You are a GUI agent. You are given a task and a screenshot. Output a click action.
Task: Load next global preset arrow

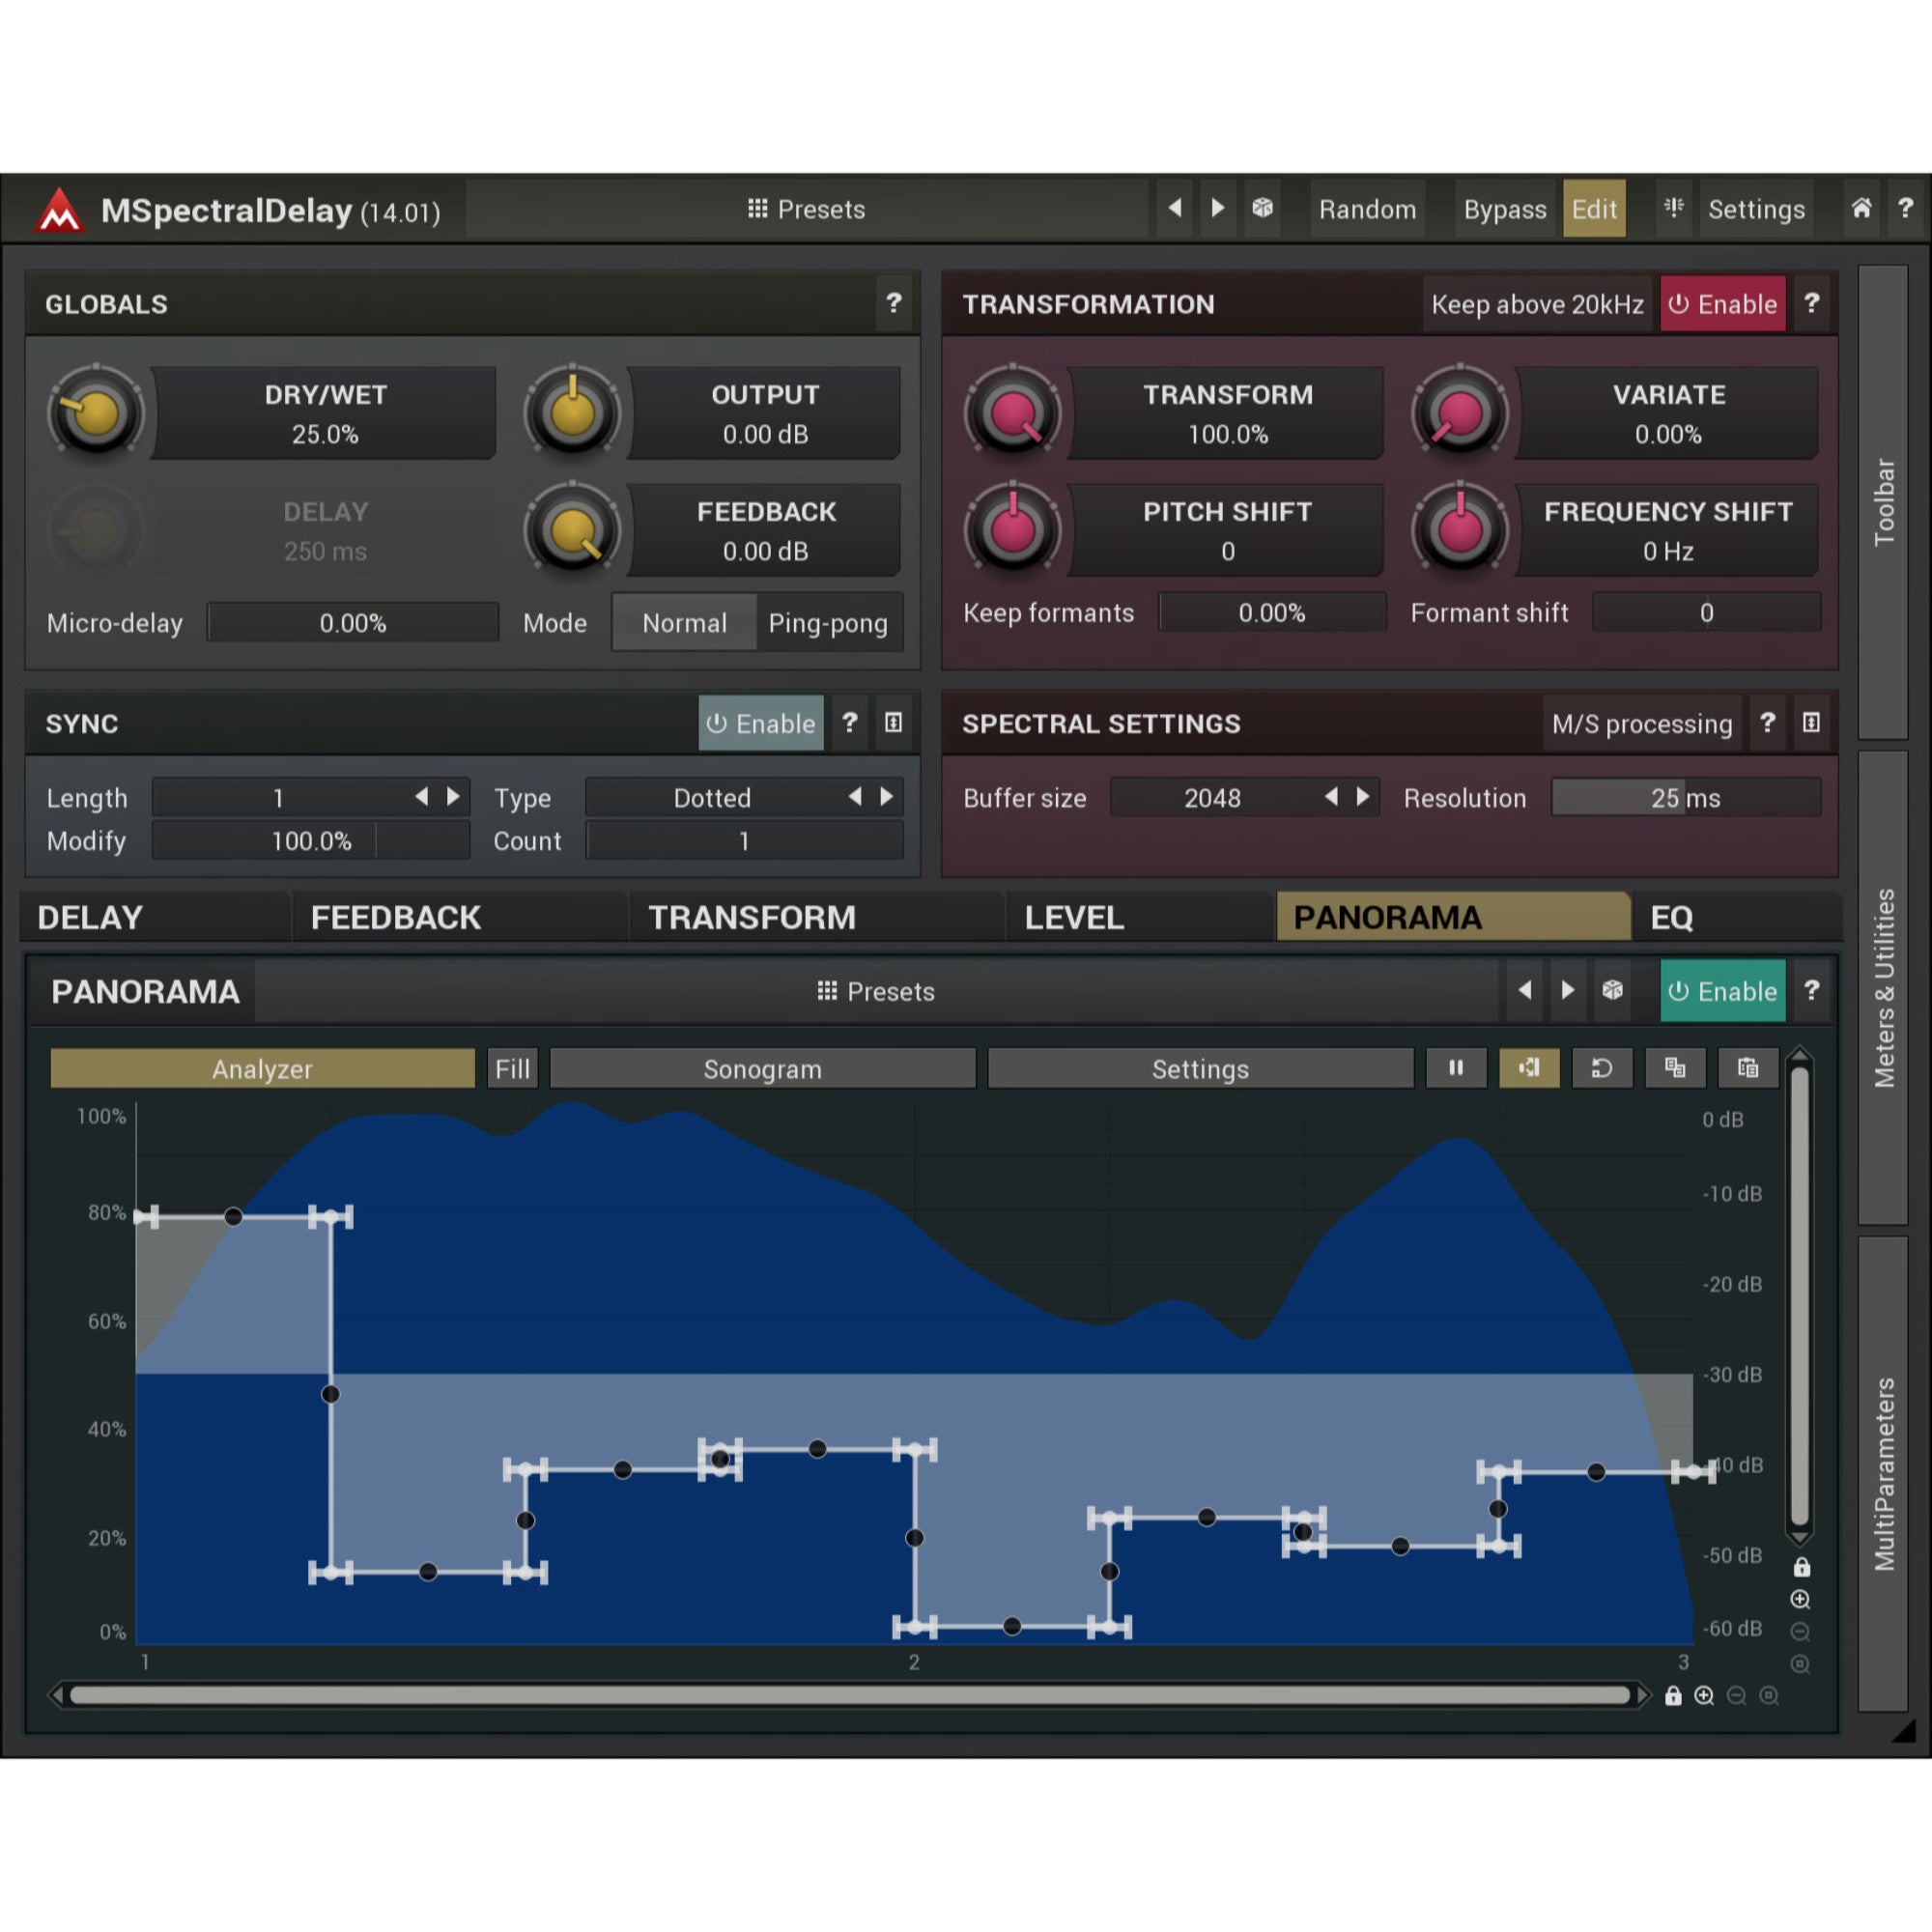[x=1217, y=208]
